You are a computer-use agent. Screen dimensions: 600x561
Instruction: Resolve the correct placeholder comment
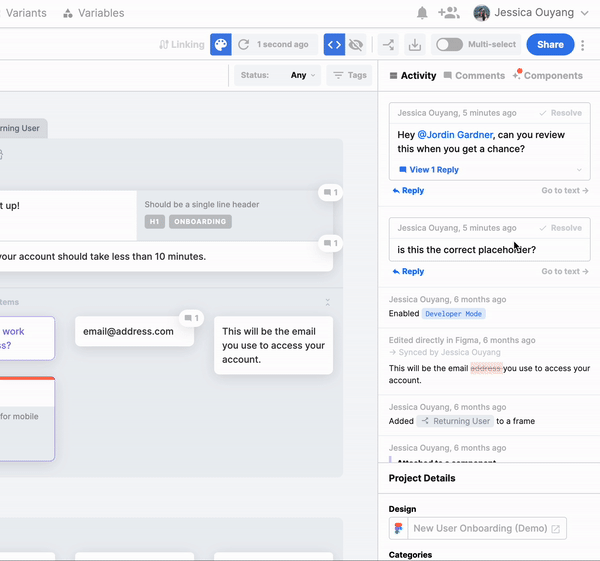coord(561,228)
